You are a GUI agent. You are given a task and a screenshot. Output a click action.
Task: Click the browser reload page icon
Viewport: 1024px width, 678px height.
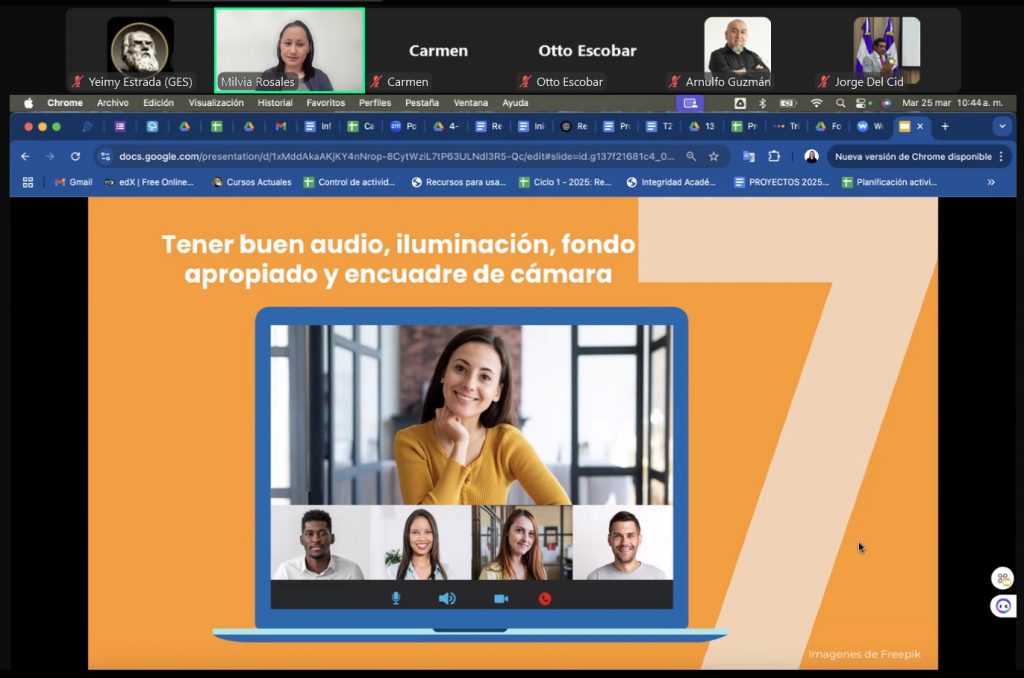tap(75, 157)
